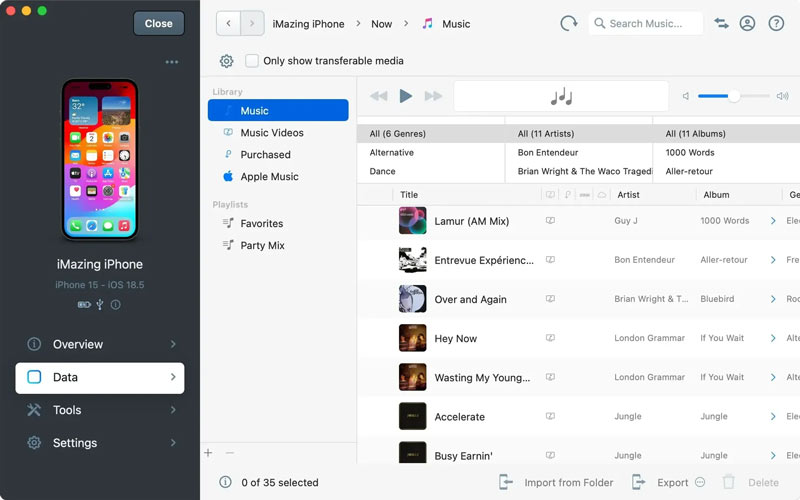This screenshot has width=800, height=500.
Task: Click the Close button
Action: (159, 23)
